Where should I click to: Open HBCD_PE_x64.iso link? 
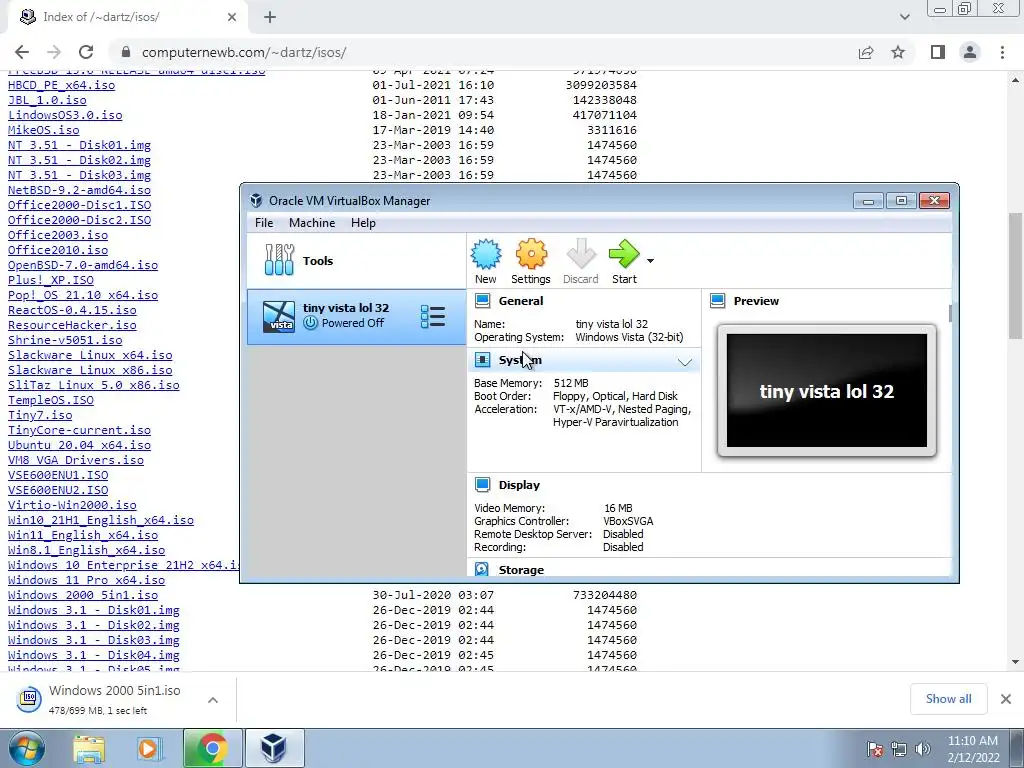click(61, 85)
